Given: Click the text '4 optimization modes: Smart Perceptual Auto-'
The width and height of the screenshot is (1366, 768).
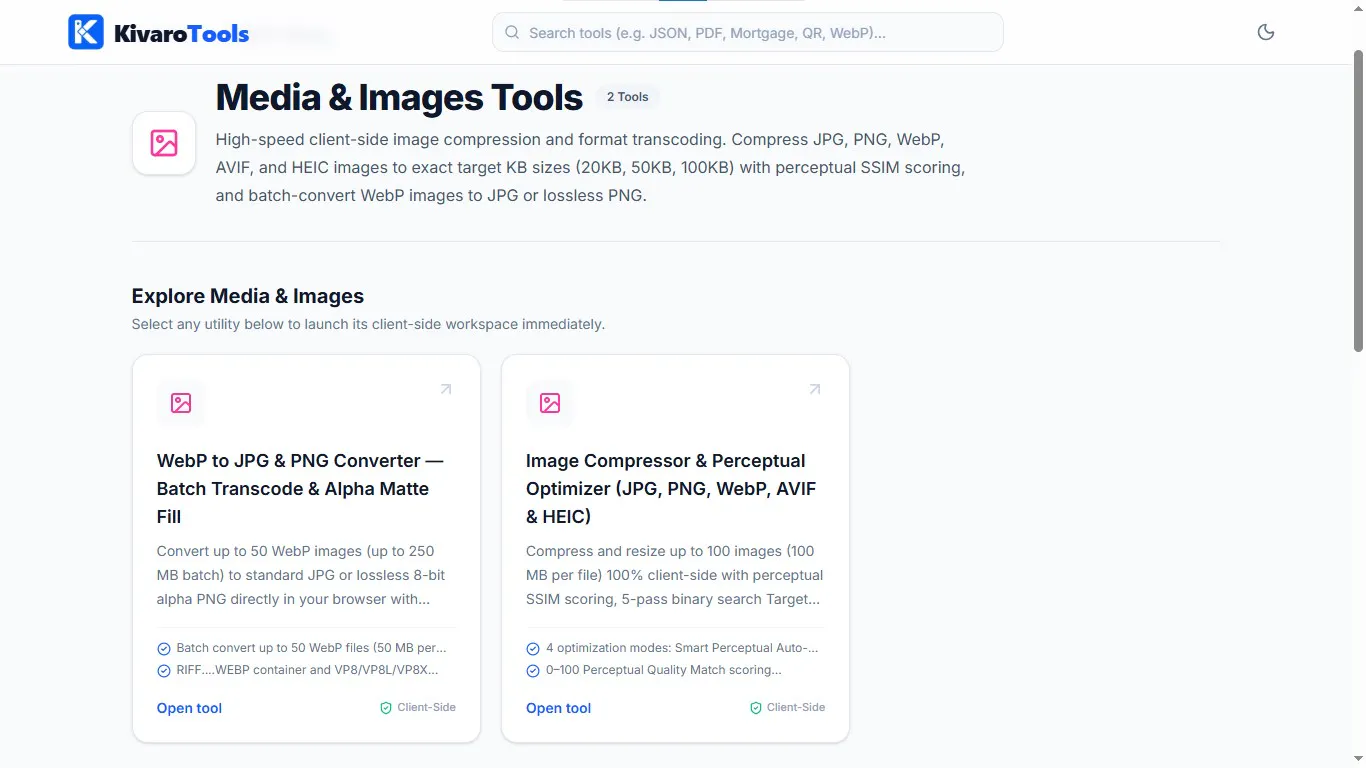Looking at the screenshot, I should [682, 648].
